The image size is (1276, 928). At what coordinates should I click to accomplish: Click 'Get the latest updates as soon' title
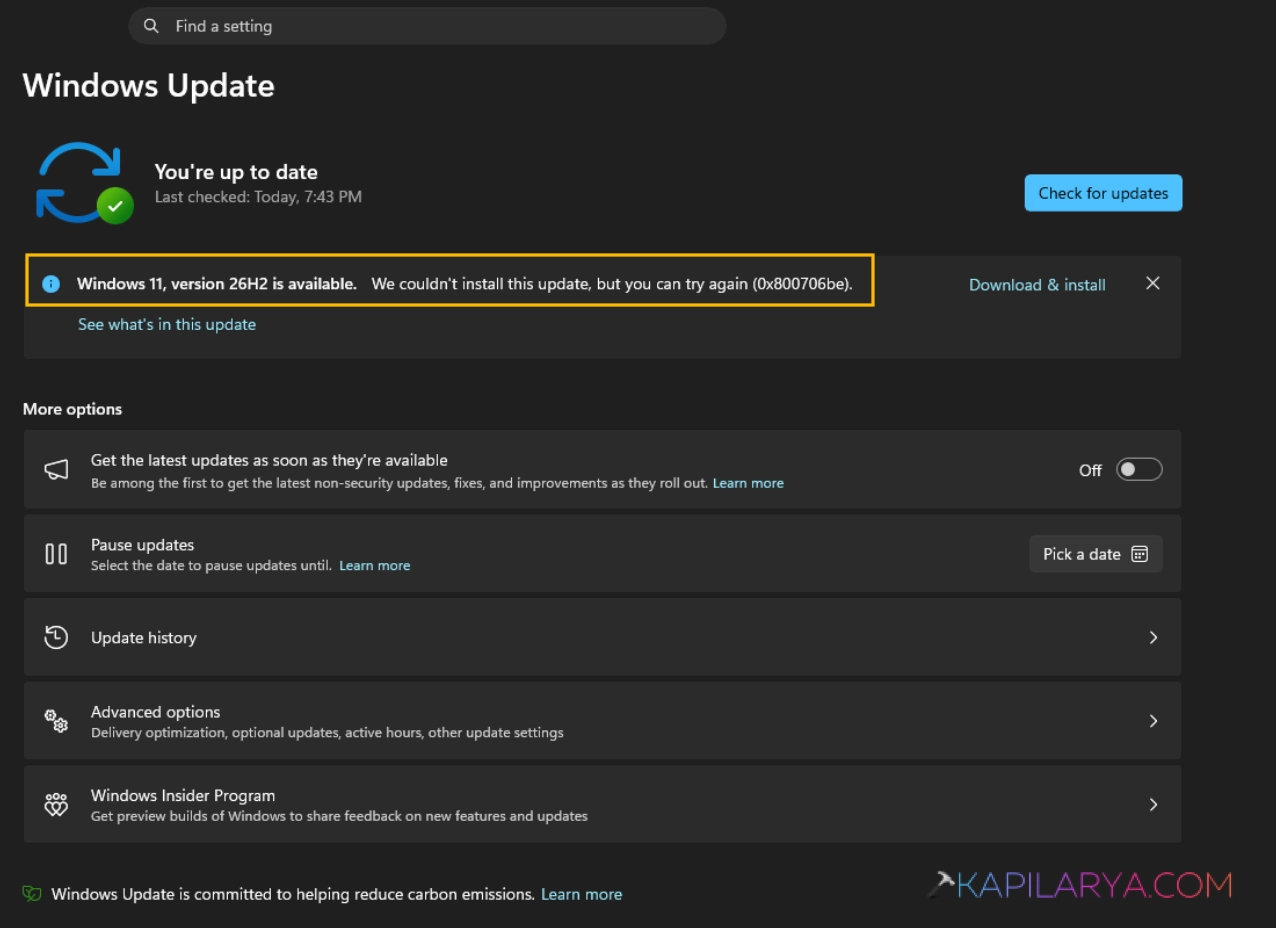click(x=269, y=461)
